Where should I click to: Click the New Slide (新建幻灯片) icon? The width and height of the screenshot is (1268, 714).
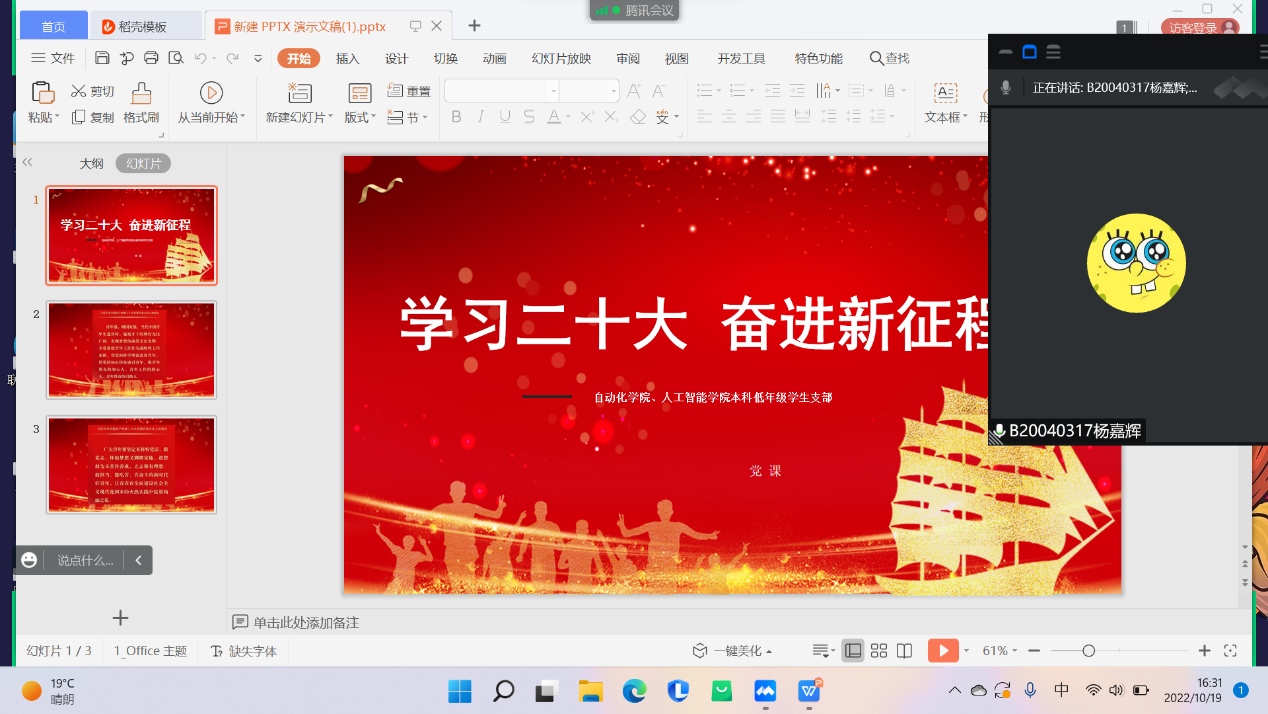point(298,94)
